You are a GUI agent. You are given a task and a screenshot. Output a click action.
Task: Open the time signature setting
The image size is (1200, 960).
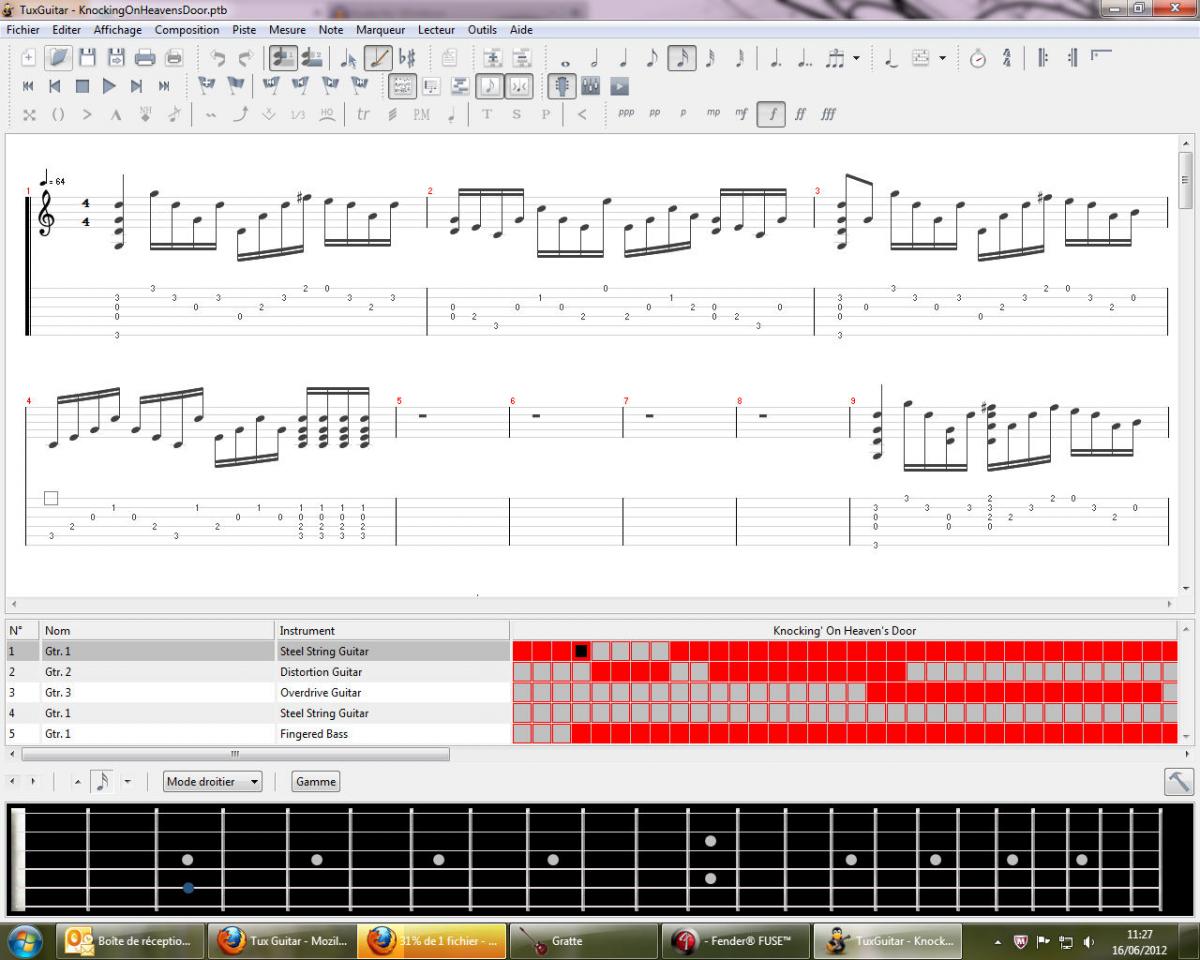(x=1006, y=58)
